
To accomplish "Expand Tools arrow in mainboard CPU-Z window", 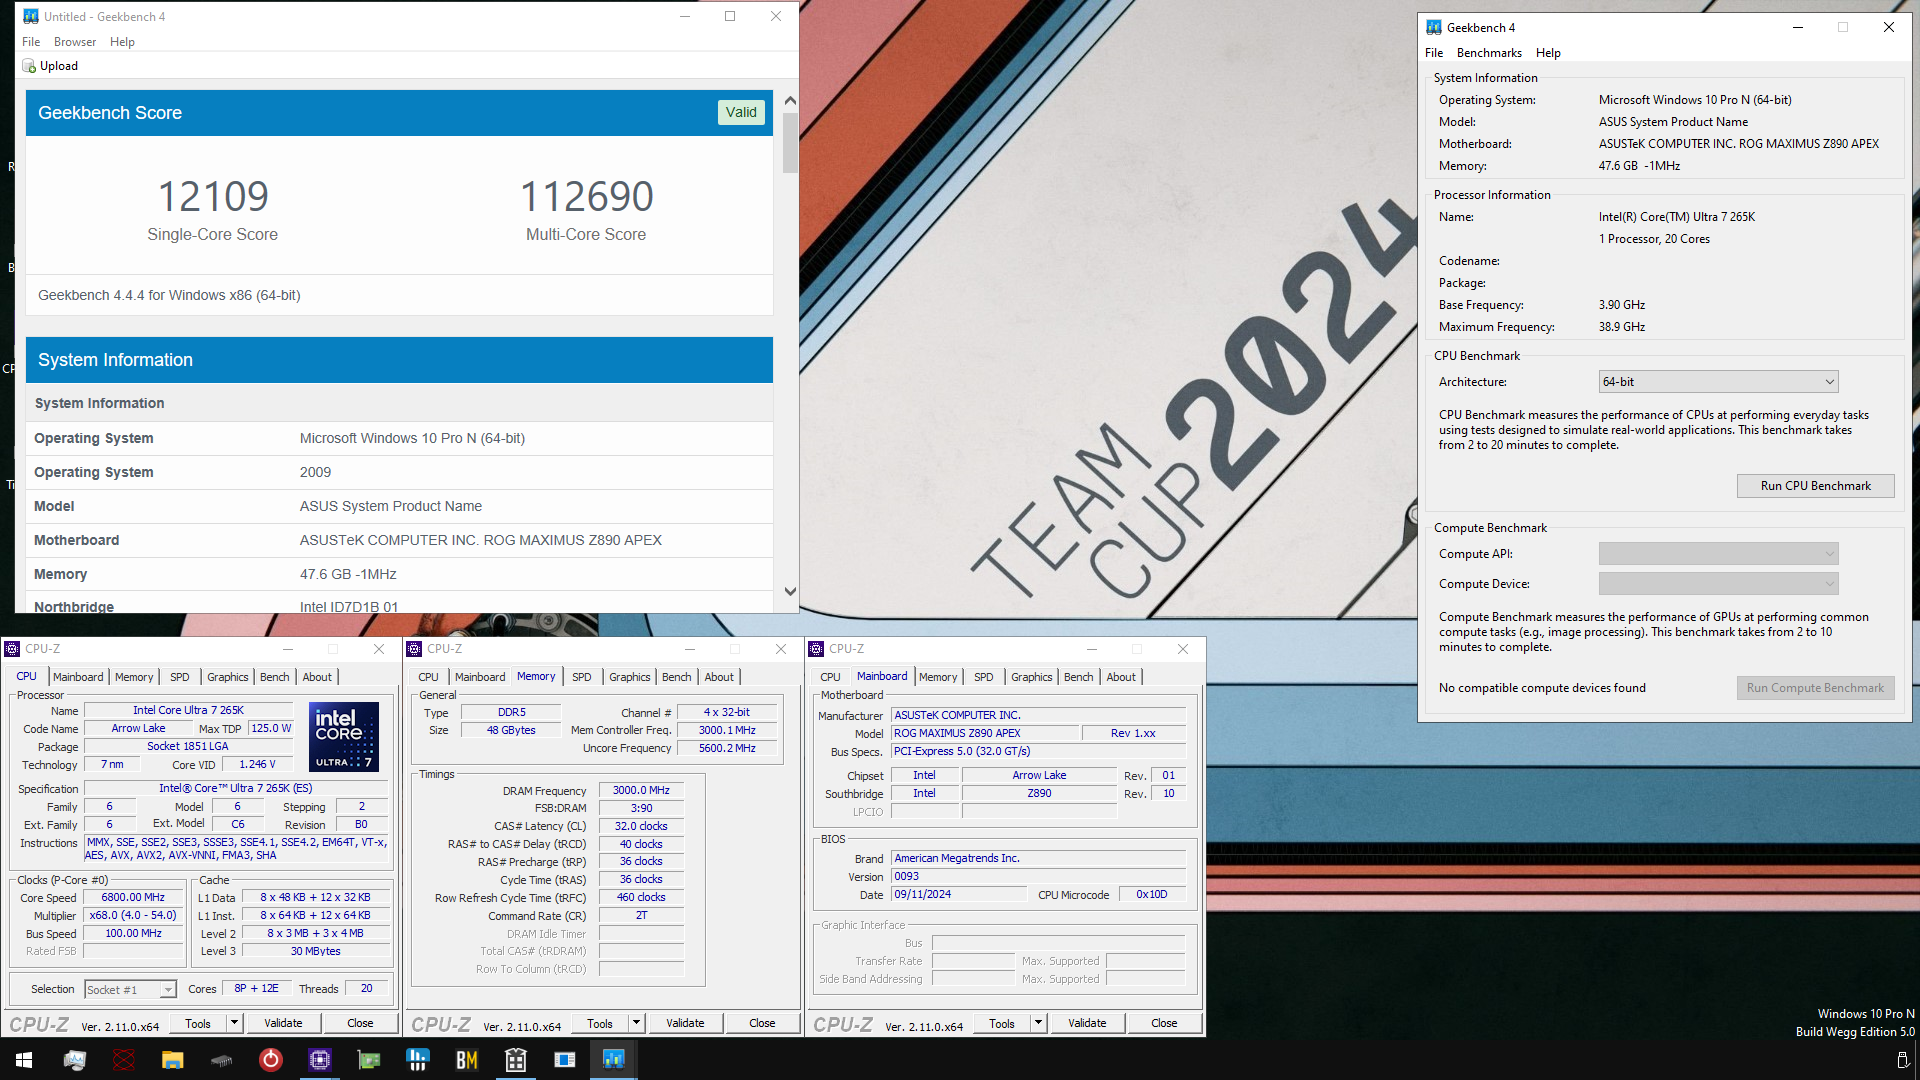I will click(x=1038, y=1023).
